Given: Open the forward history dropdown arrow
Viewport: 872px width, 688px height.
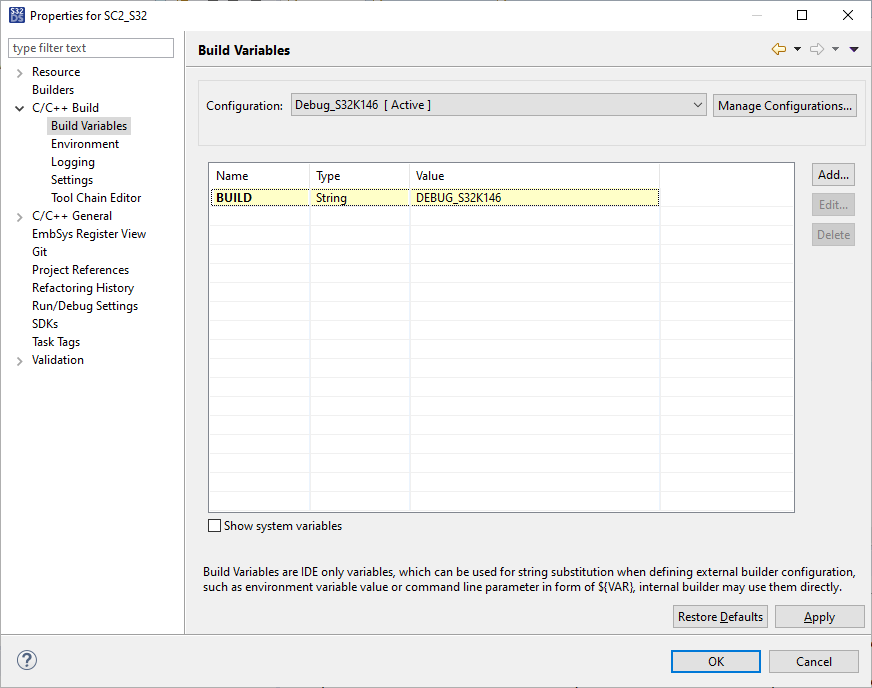Looking at the screenshot, I should click(x=835, y=50).
